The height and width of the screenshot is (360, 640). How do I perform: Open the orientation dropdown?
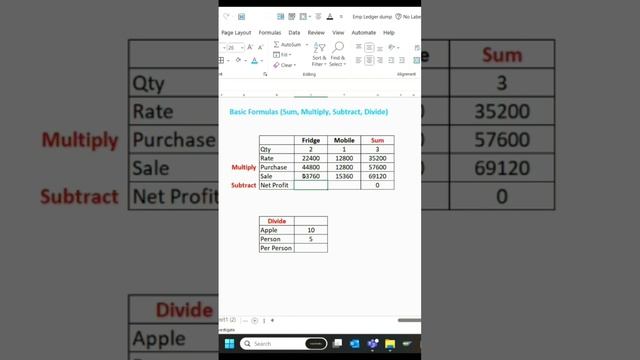coord(393,47)
